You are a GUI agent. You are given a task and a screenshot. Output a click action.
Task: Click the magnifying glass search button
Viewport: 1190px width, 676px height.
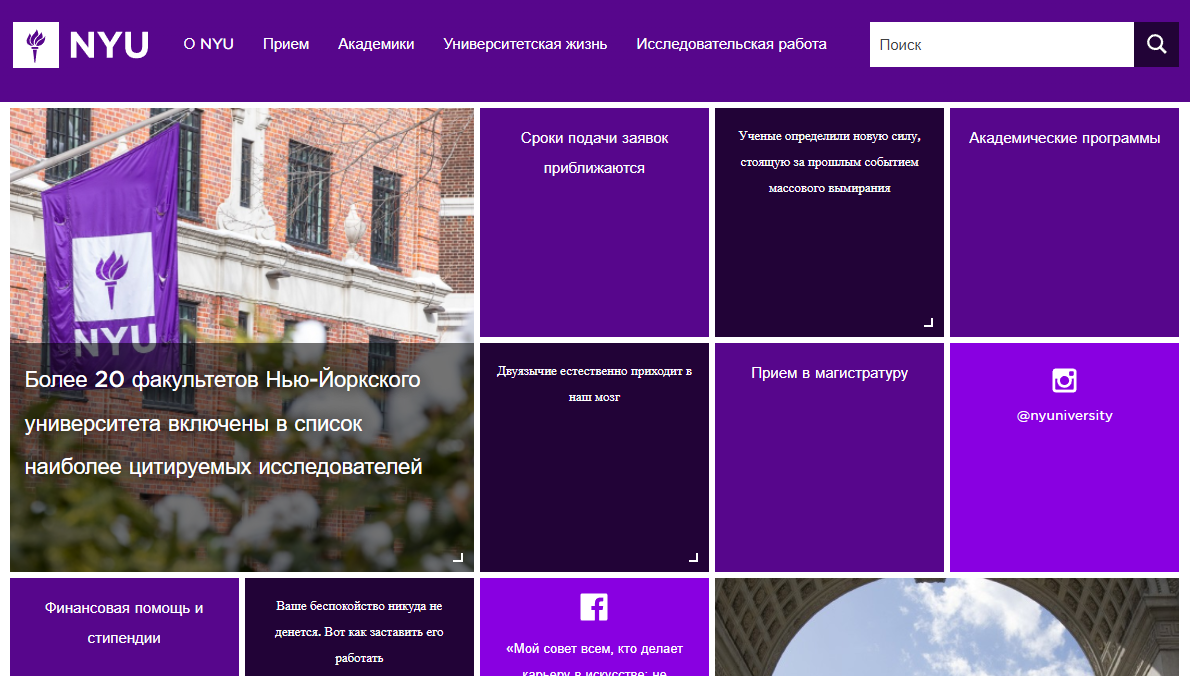click(1156, 44)
